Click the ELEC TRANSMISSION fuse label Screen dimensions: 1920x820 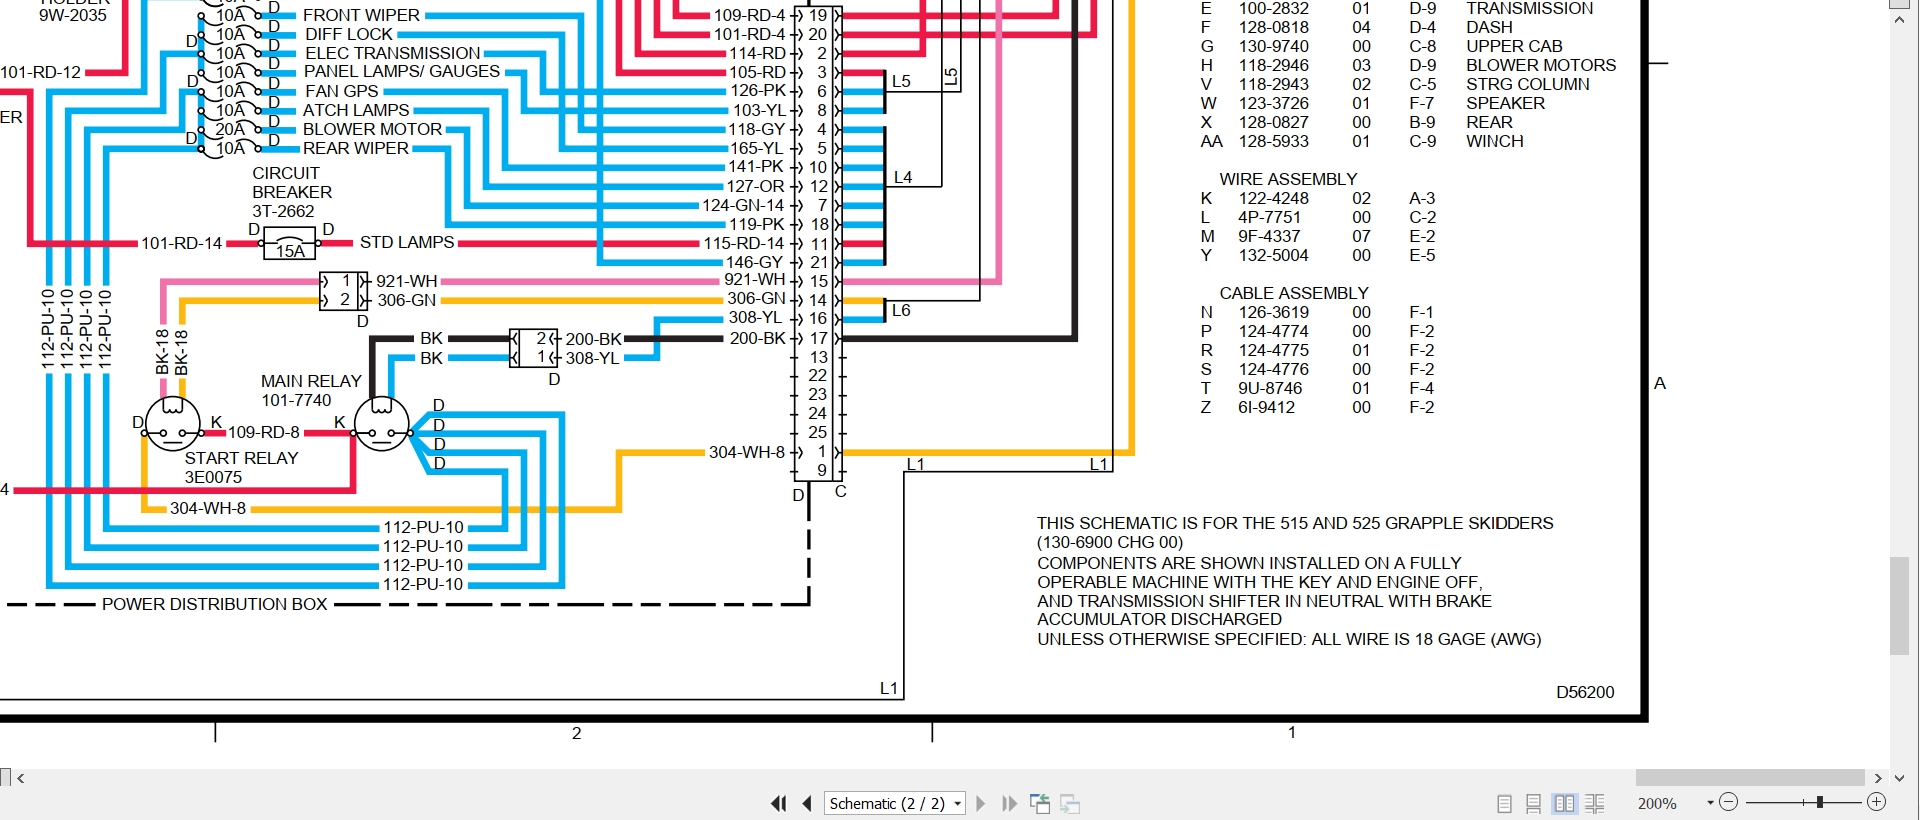392,53
